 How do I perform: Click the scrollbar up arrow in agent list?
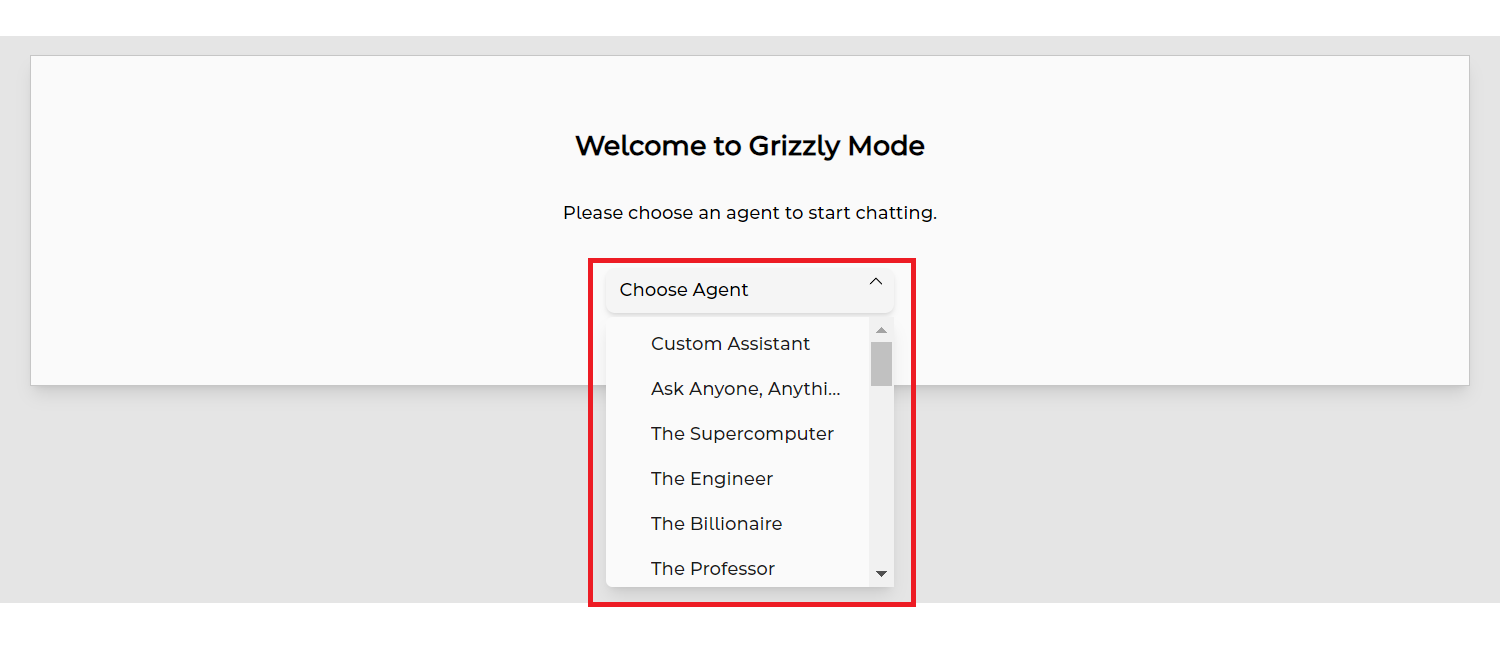tap(881, 330)
